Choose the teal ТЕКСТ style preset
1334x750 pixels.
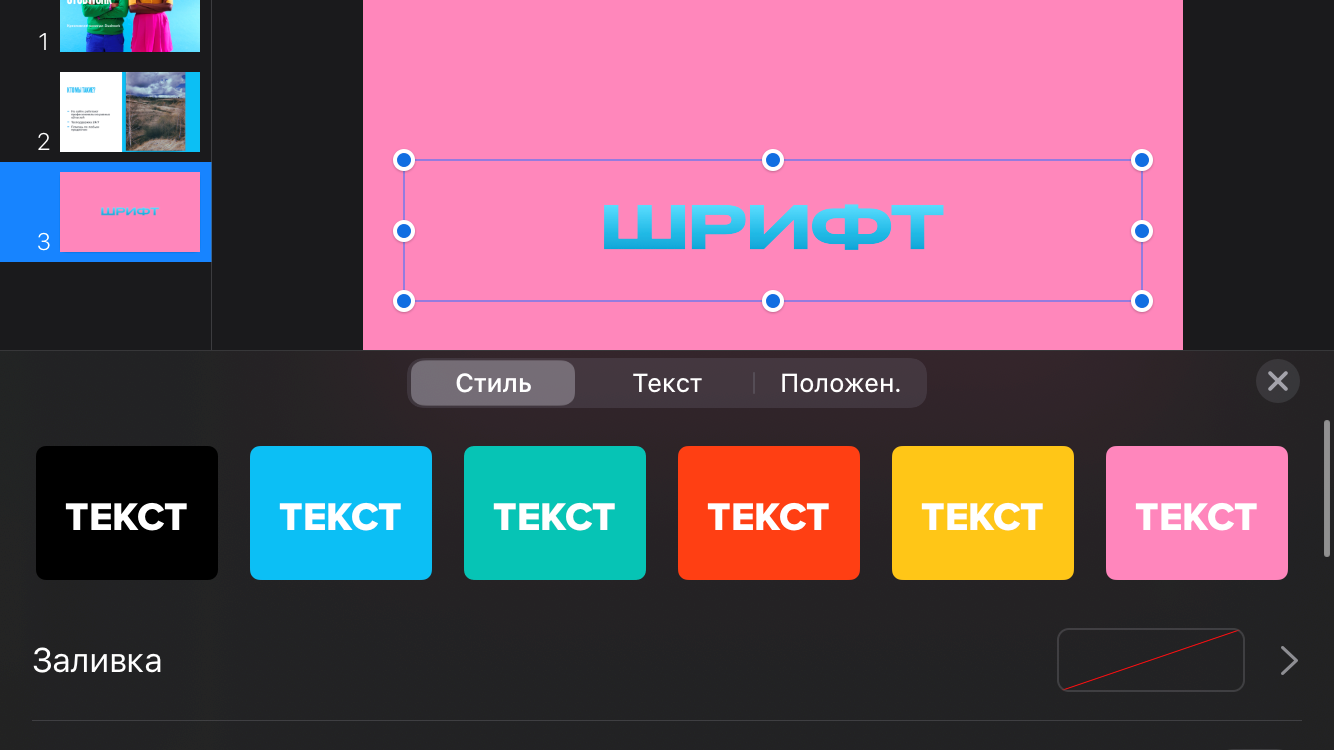(x=555, y=513)
